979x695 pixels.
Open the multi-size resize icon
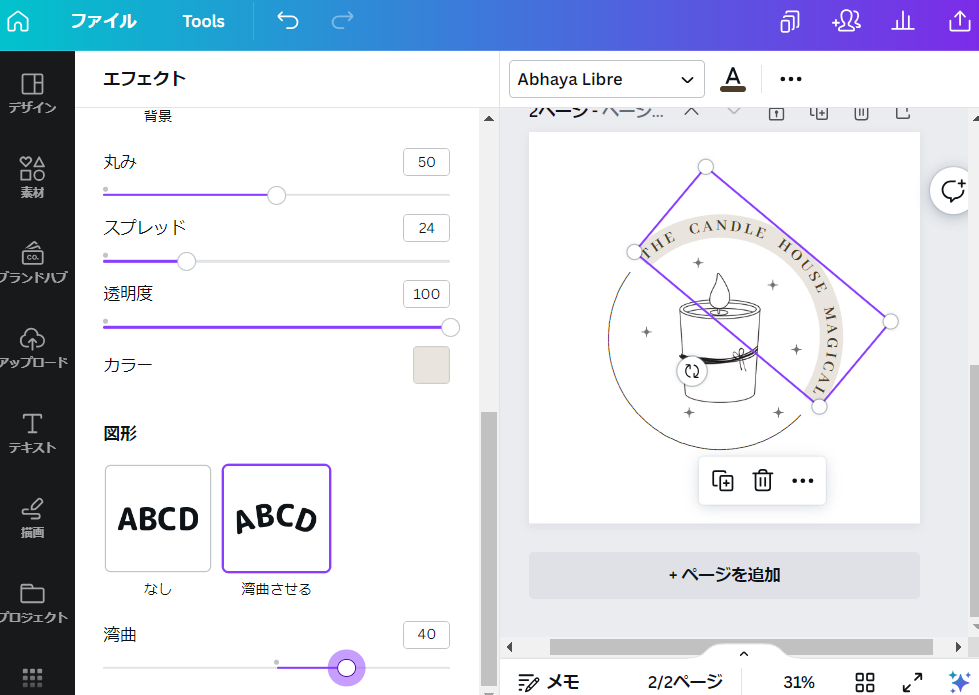pos(790,22)
